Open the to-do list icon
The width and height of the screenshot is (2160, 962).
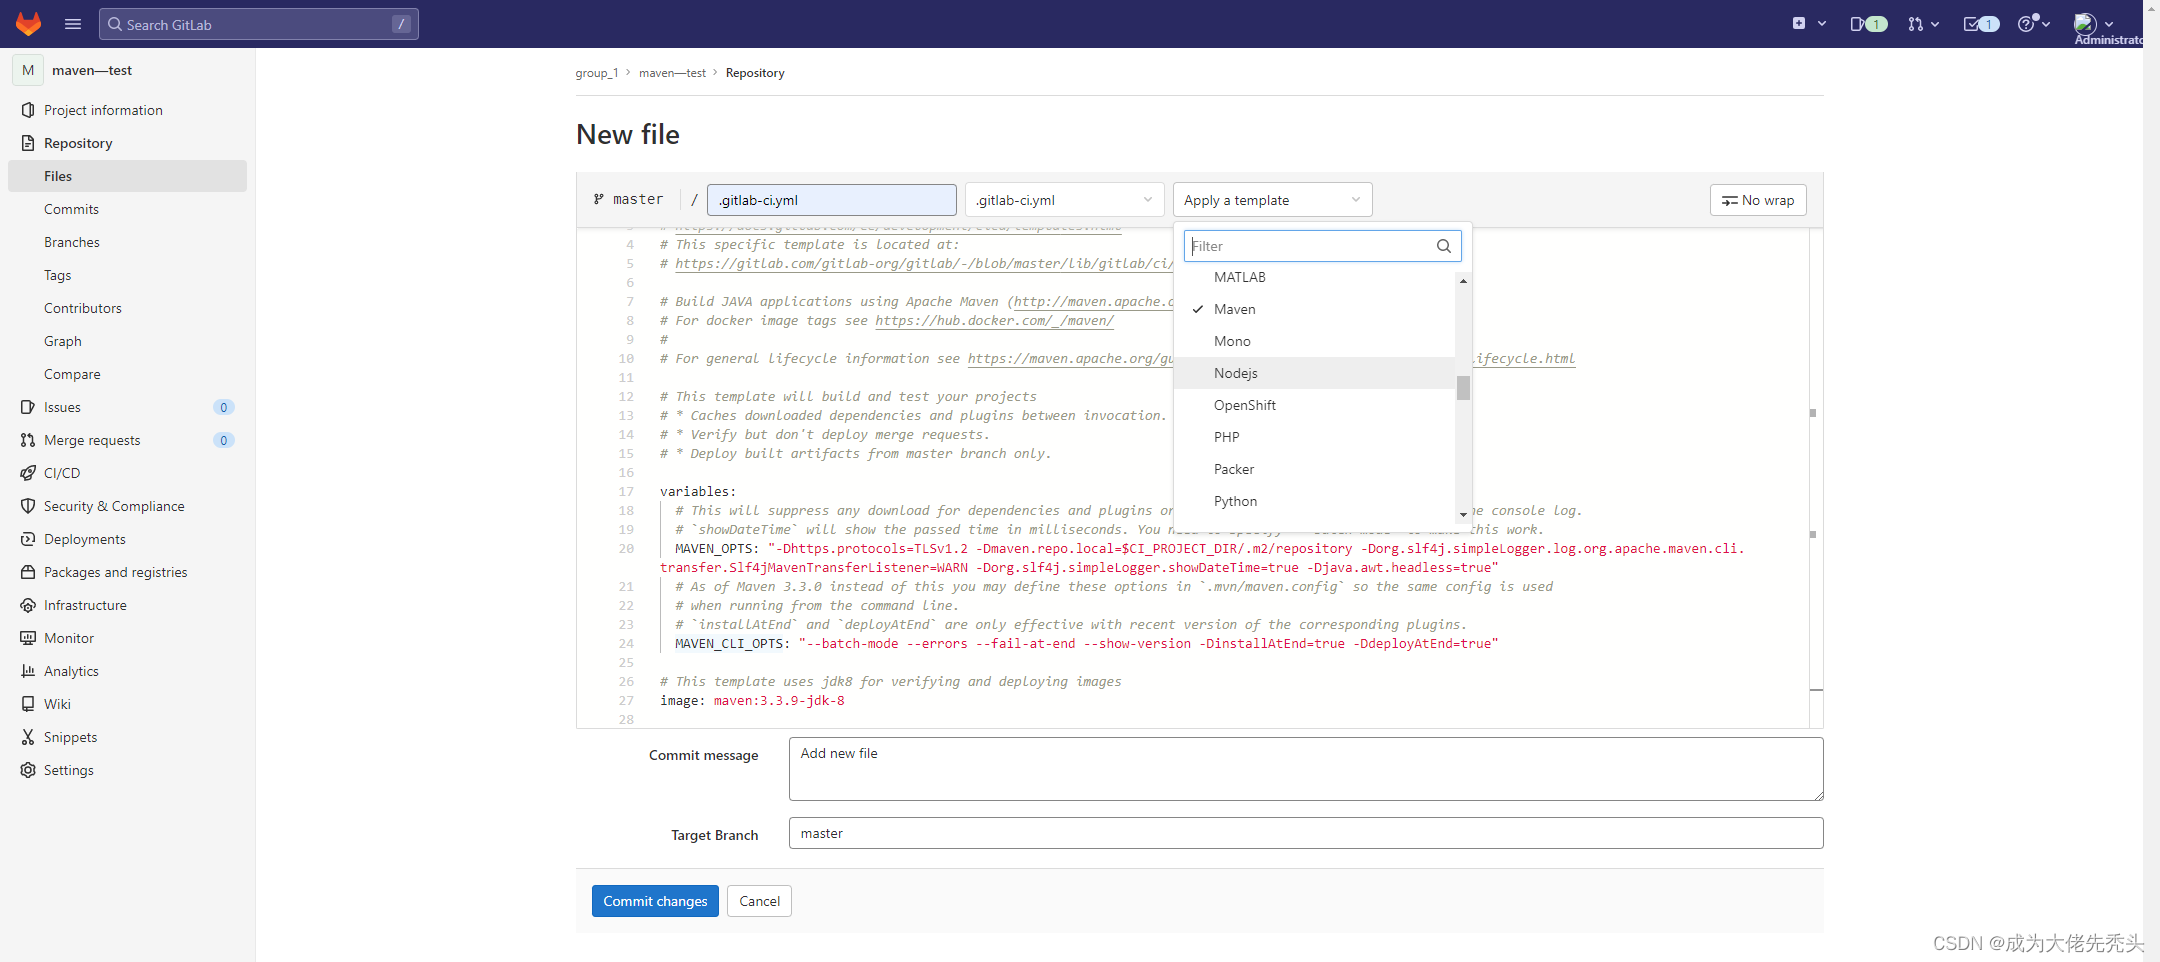(x=1981, y=24)
